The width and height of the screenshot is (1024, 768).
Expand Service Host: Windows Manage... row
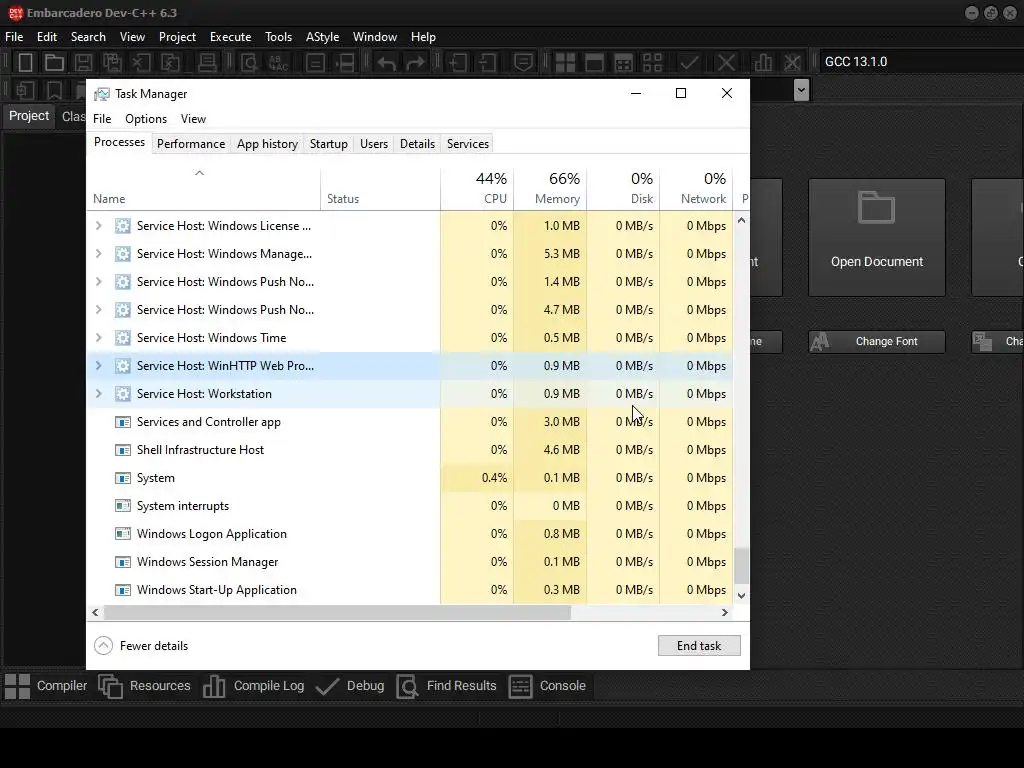click(99, 253)
